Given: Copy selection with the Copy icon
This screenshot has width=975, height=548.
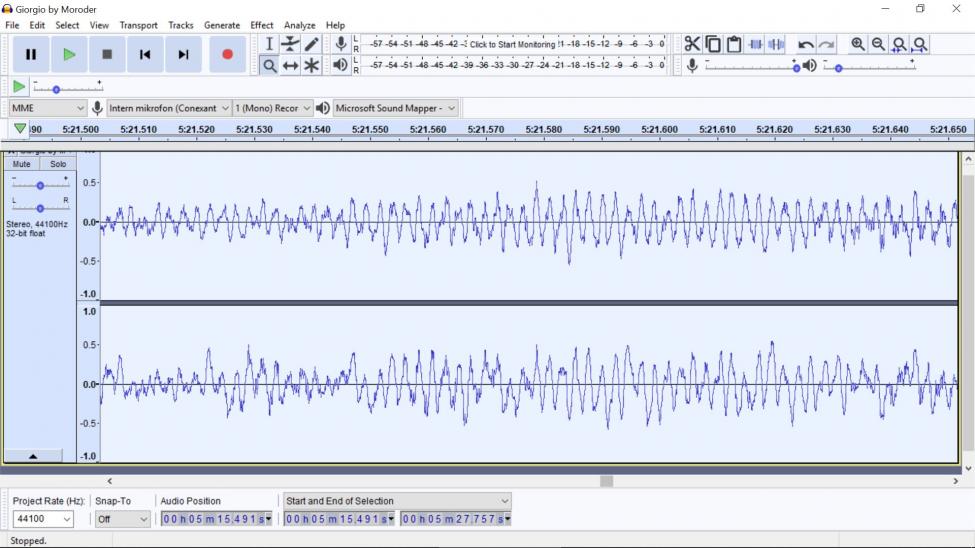Looking at the screenshot, I should [x=713, y=44].
